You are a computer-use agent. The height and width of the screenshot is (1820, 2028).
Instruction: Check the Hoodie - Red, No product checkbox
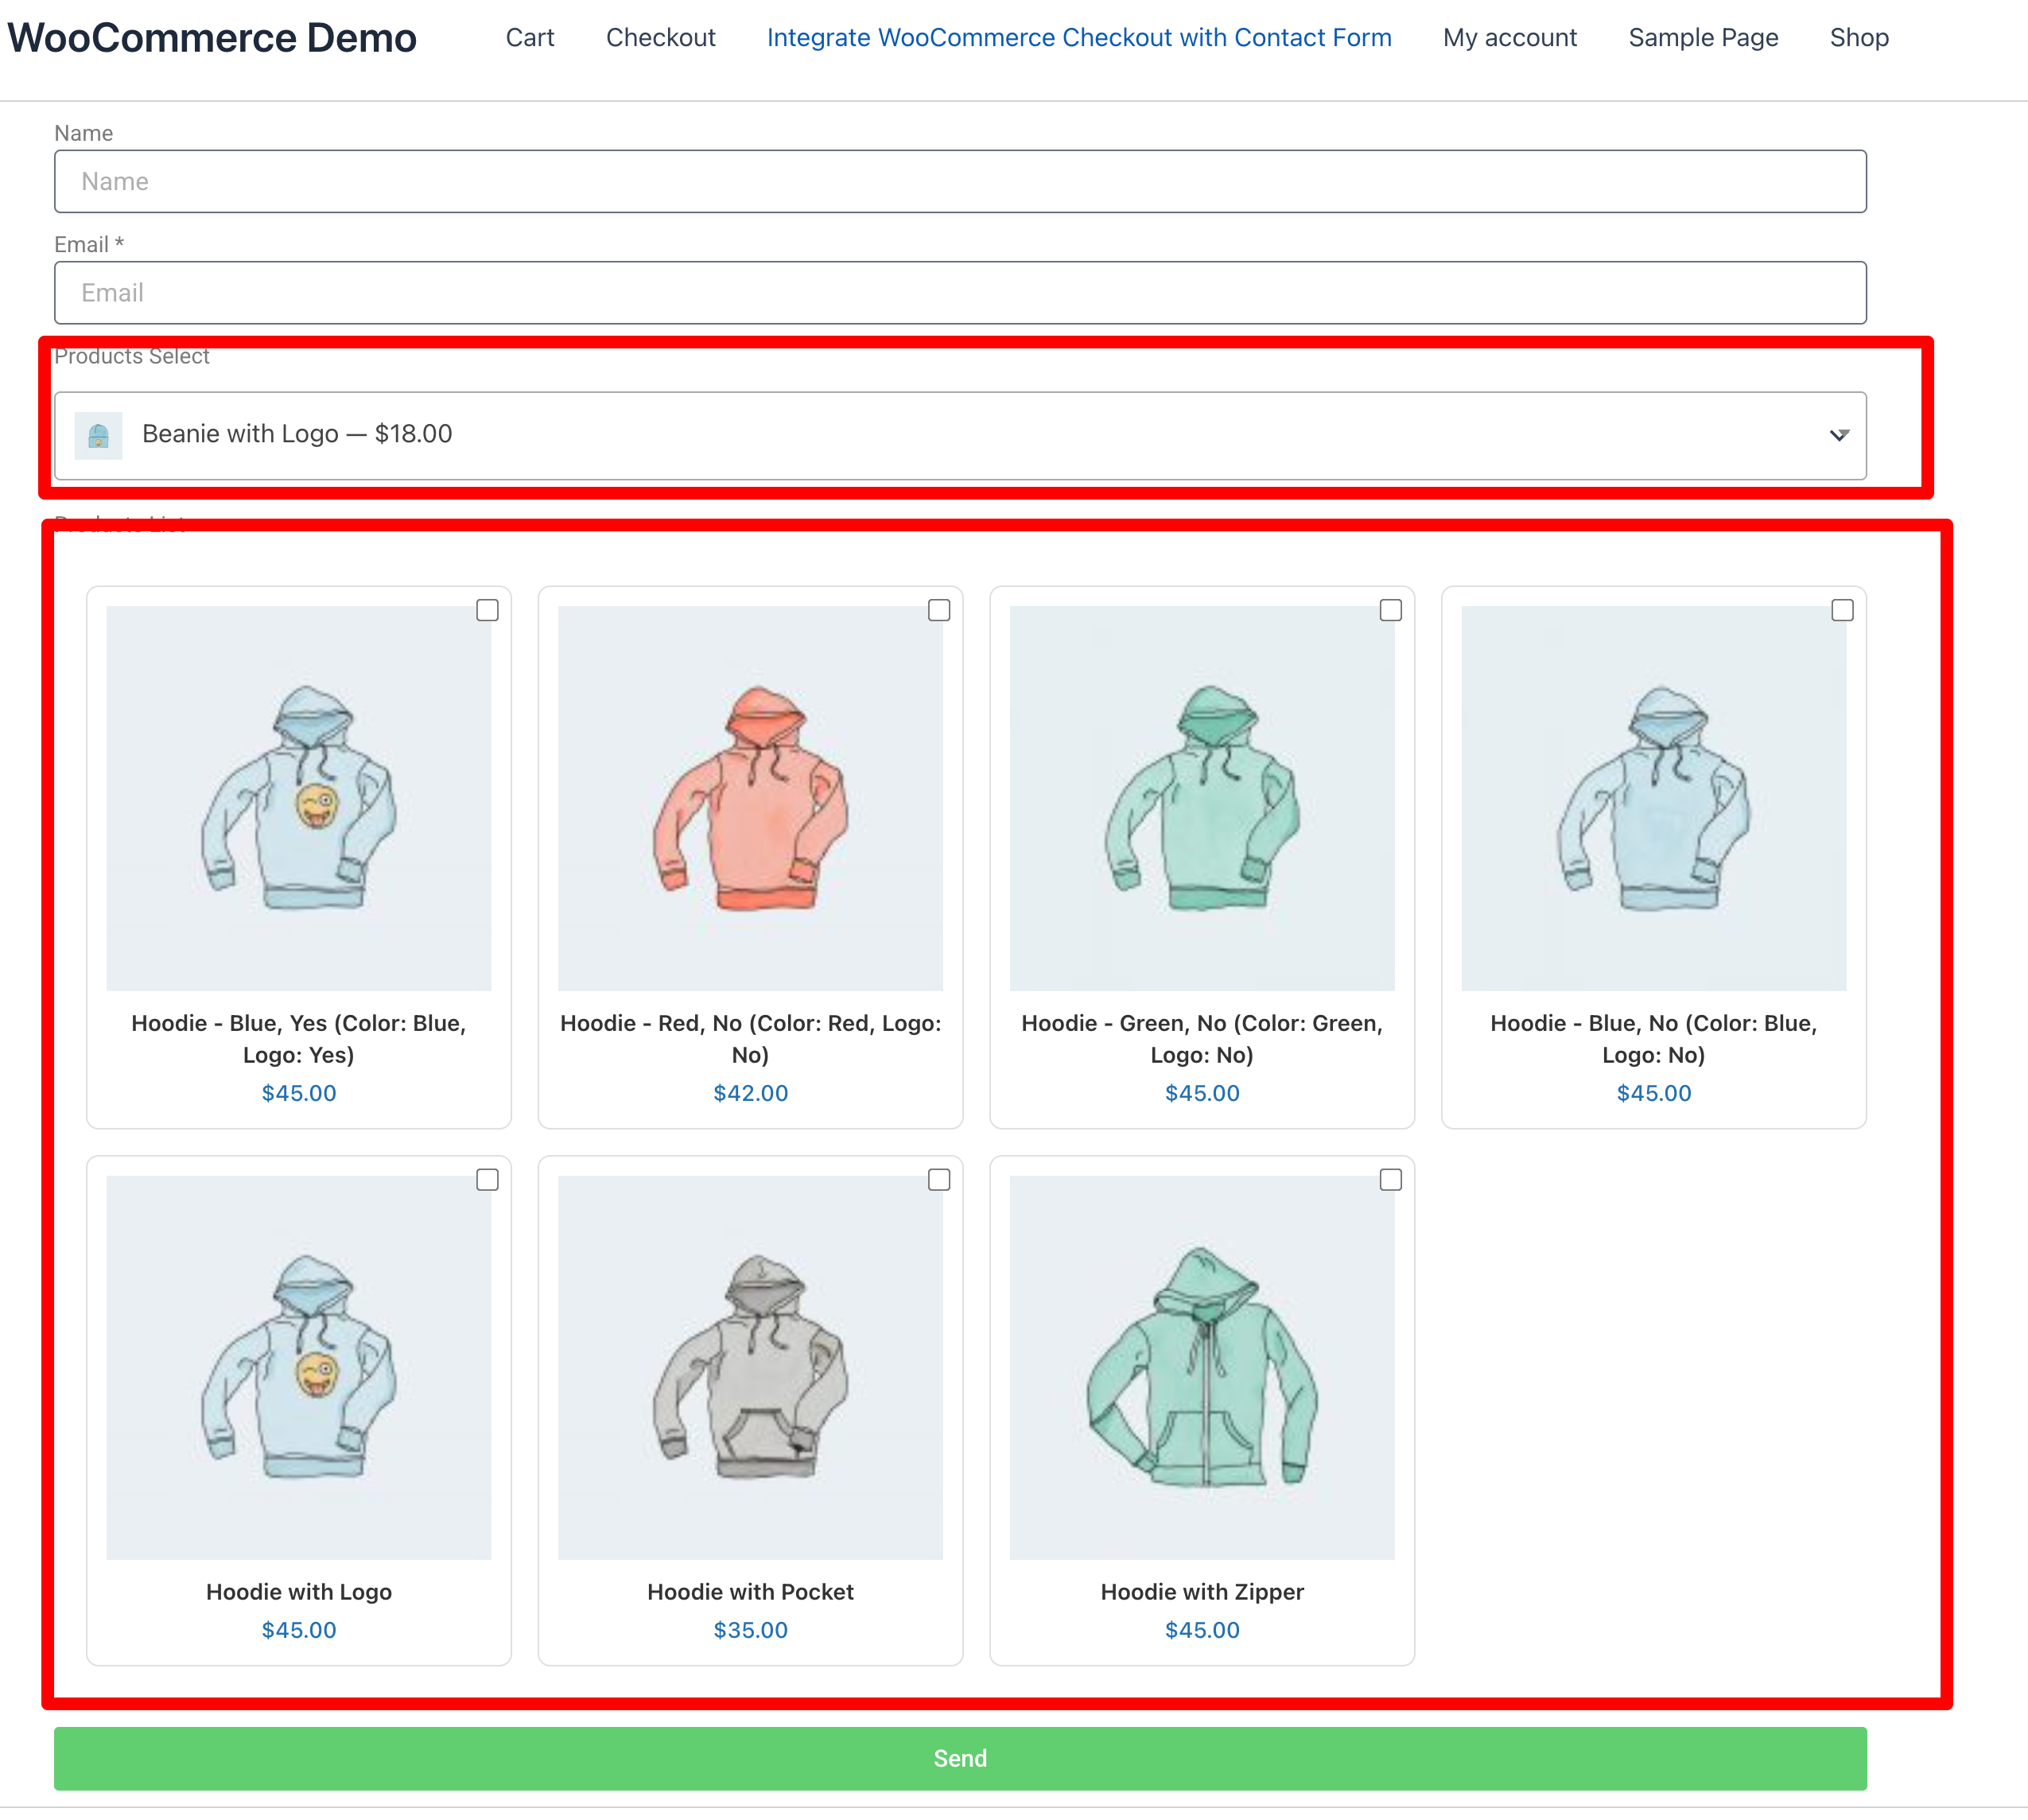[x=939, y=610]
